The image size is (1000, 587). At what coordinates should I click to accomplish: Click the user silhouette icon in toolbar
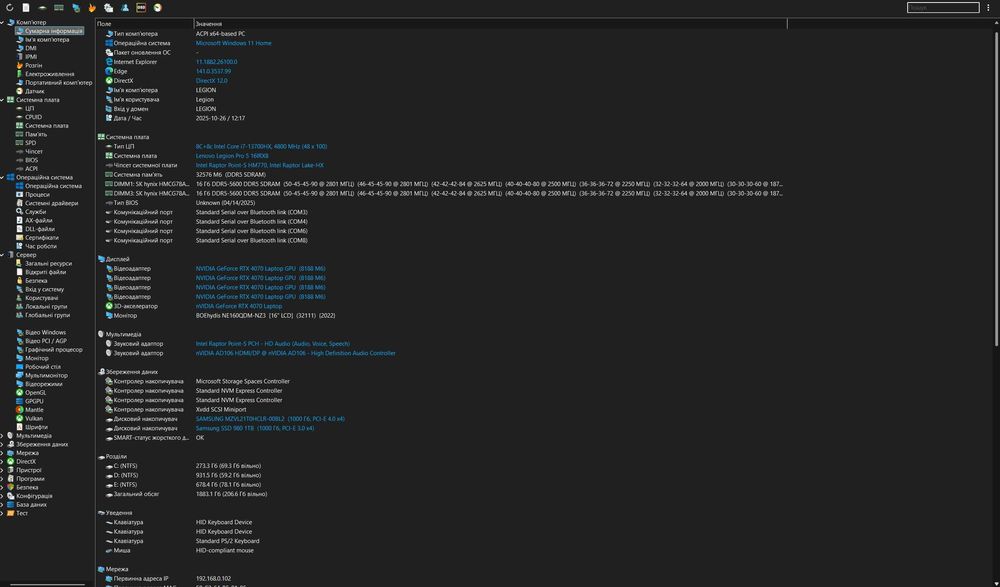pyautogui.click(x=125, y=8)
